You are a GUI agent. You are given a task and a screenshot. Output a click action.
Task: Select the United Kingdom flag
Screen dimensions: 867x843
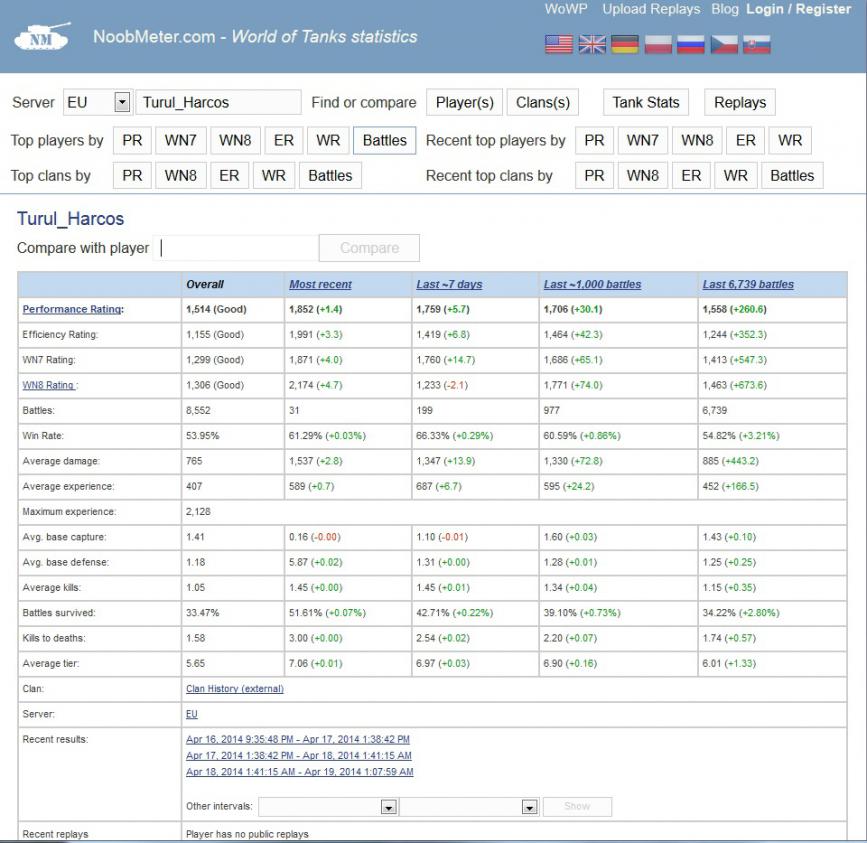[x=592, y=44]
